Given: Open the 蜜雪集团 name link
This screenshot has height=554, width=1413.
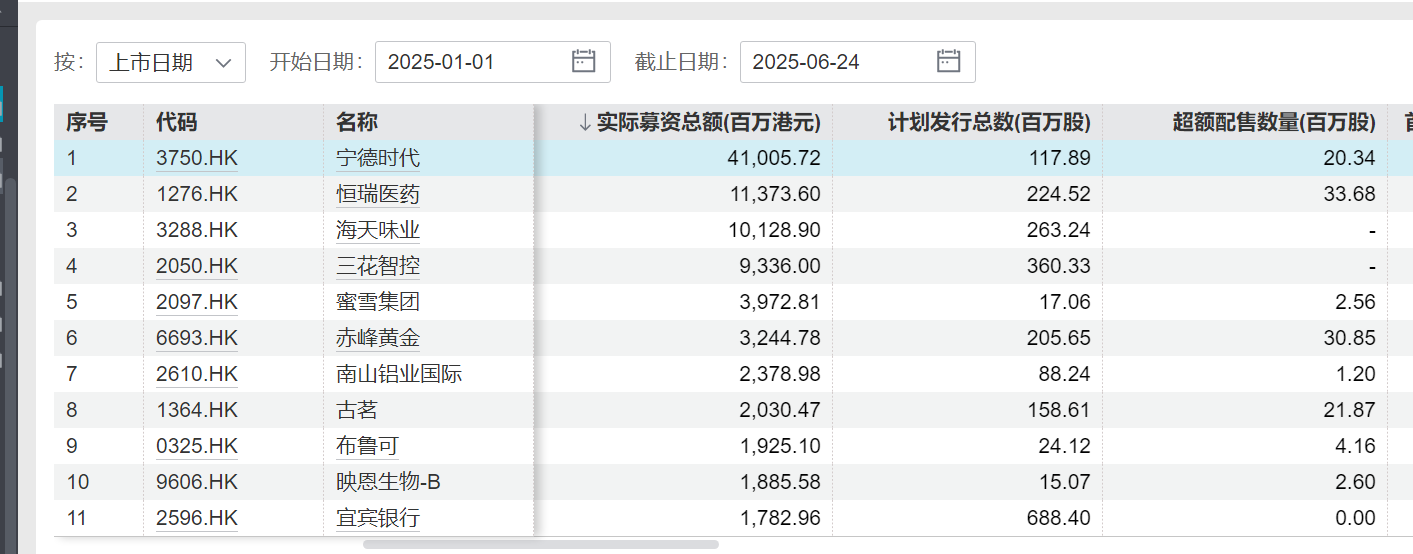Looking at the screenshot, I should coord(378,302).
